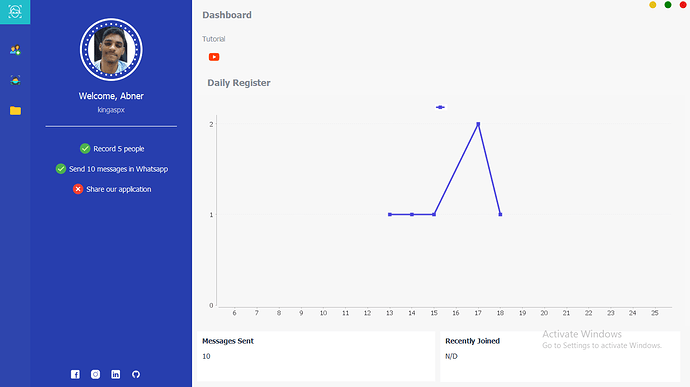
Task: Click the green check beside Record 5 people
Action: pyautogui.click(x=85, y=149)
